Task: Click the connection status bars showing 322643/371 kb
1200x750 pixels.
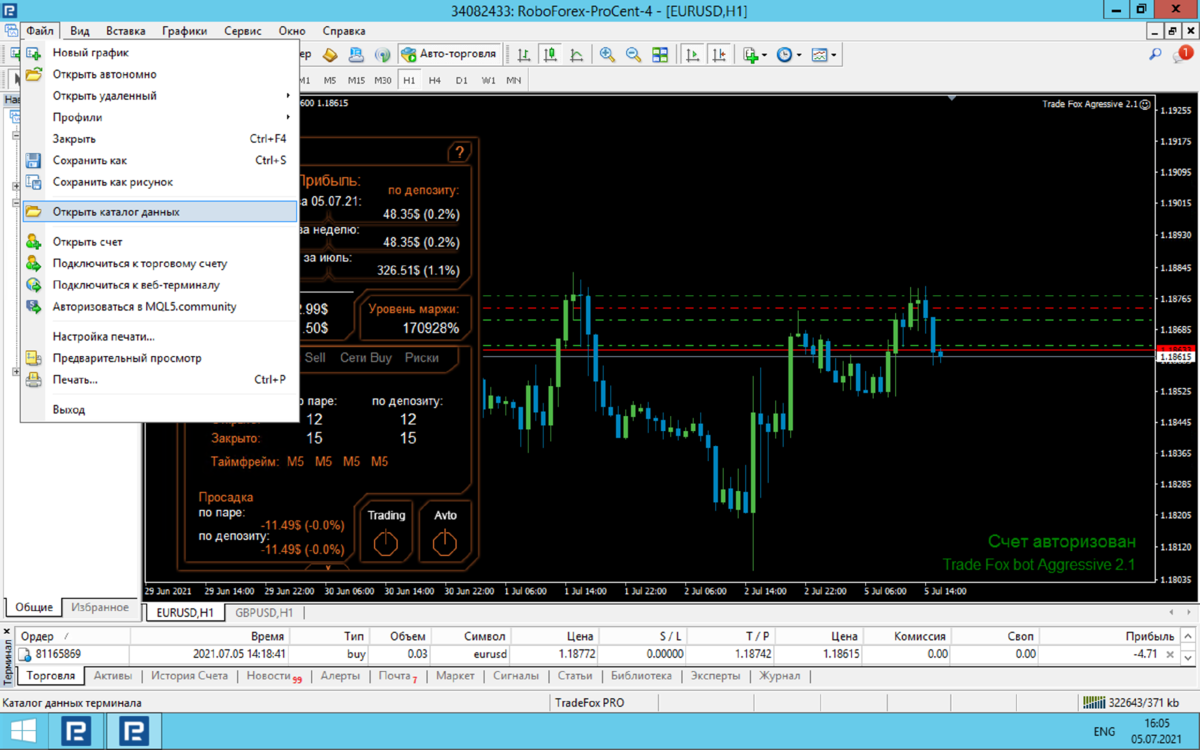Action: (1093, 703)
